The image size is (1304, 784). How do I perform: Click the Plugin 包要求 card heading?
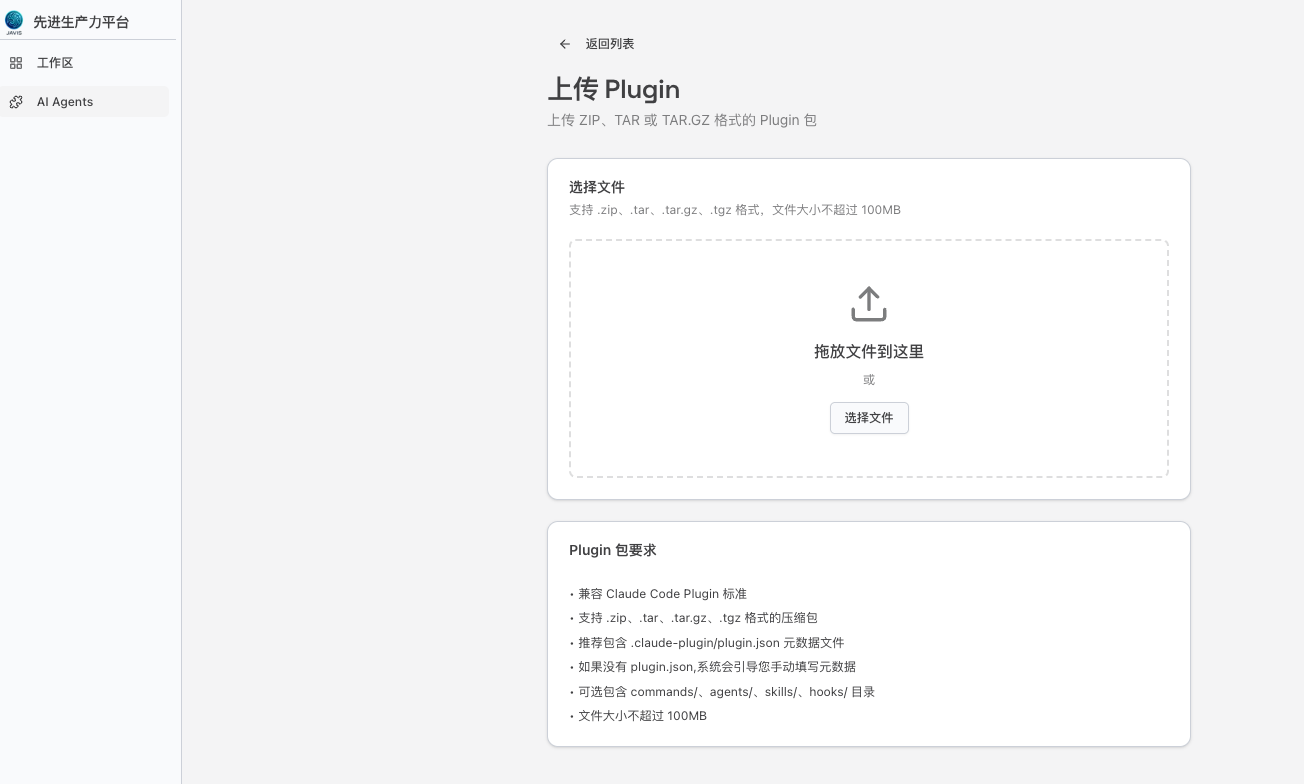tap(612, 550)
